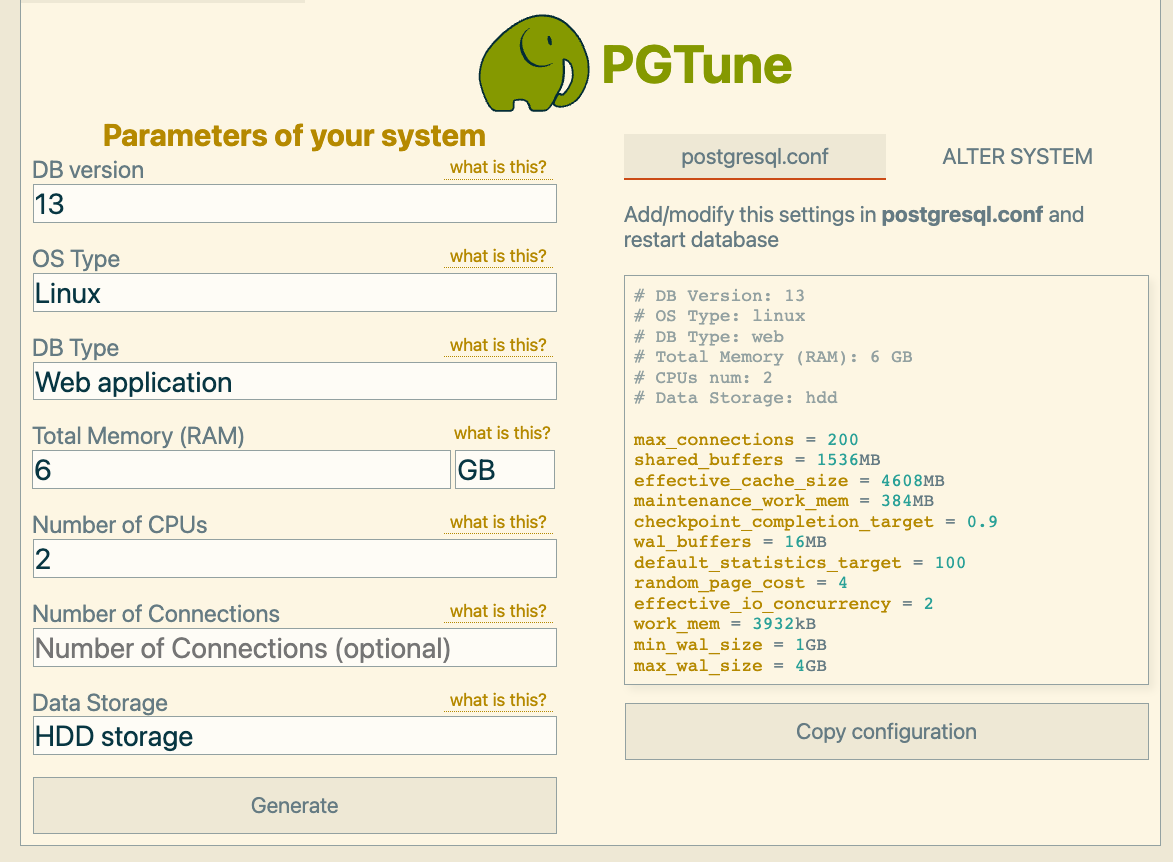Screen dimensions: 1173x862
Task: Click the 'Data Storage' field label
Action: [100, 703]
